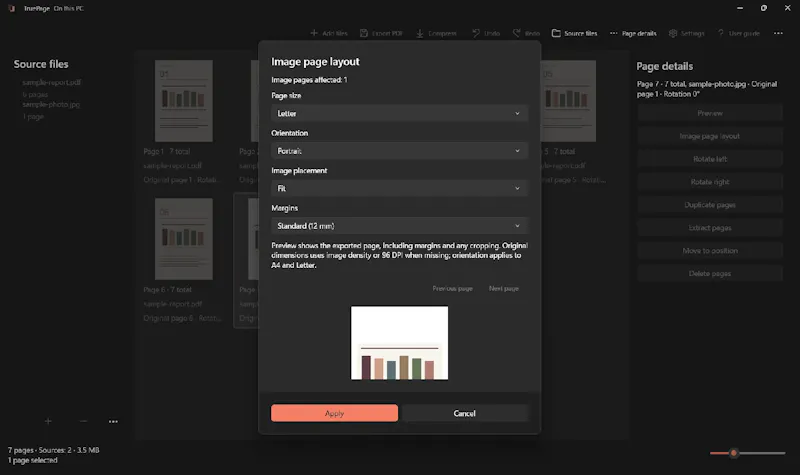
Task: Click the Redo arrow icon
Action: 517,33
